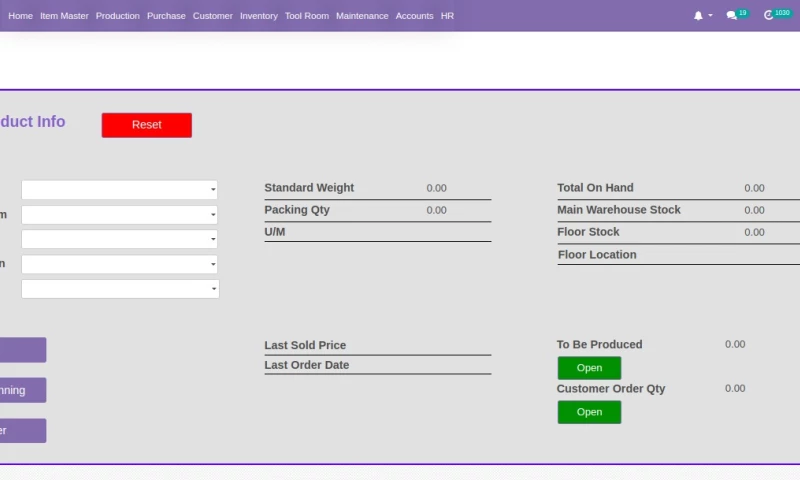The width and height of the screenshot is (800, 480).
Task: Open the Item Master menu
Action: coord(64,16)
